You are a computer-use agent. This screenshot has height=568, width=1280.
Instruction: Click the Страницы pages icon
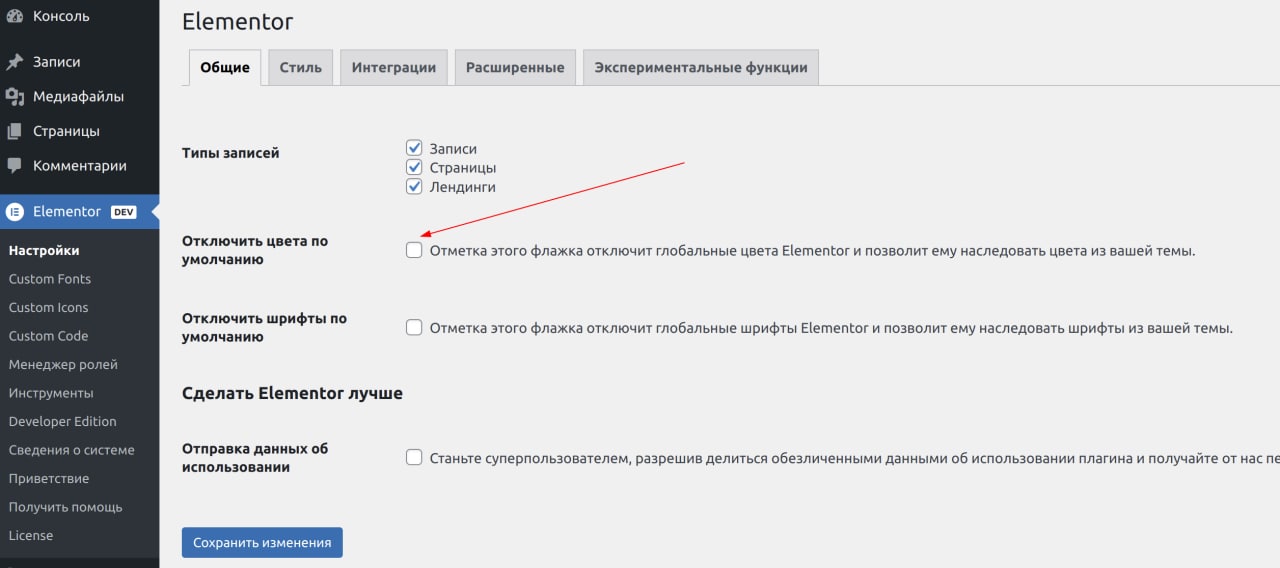(x=14, y=131)
